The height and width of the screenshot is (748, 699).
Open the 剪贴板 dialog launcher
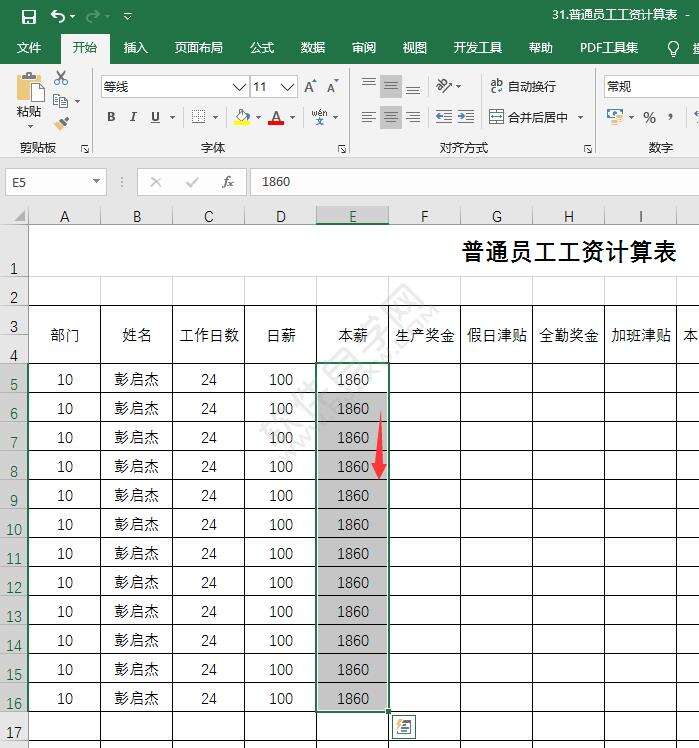tap(85, 149)
